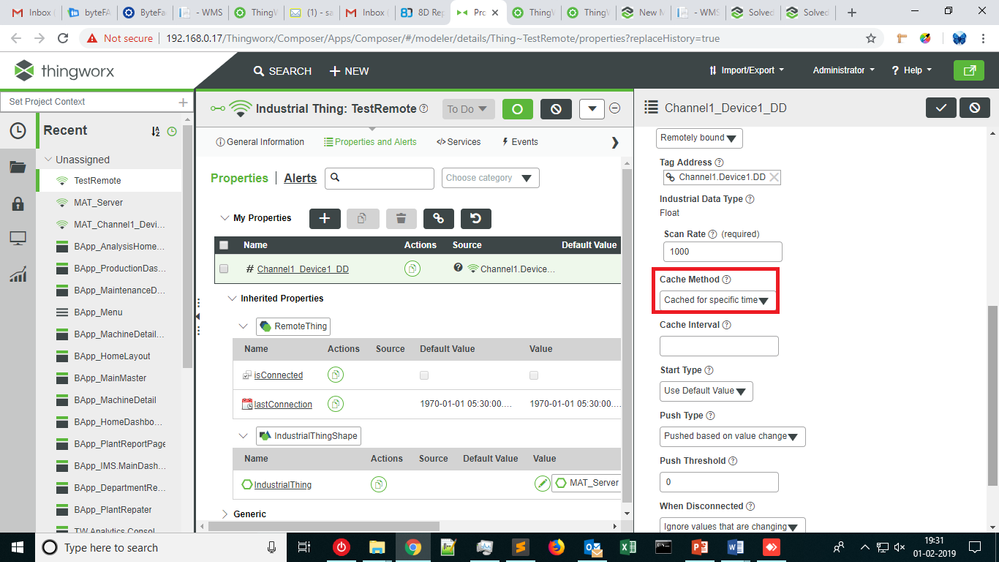Click the IndustrialThing edit pencil icon
Viewport: 999px width, 562px height.
(542, 484)
